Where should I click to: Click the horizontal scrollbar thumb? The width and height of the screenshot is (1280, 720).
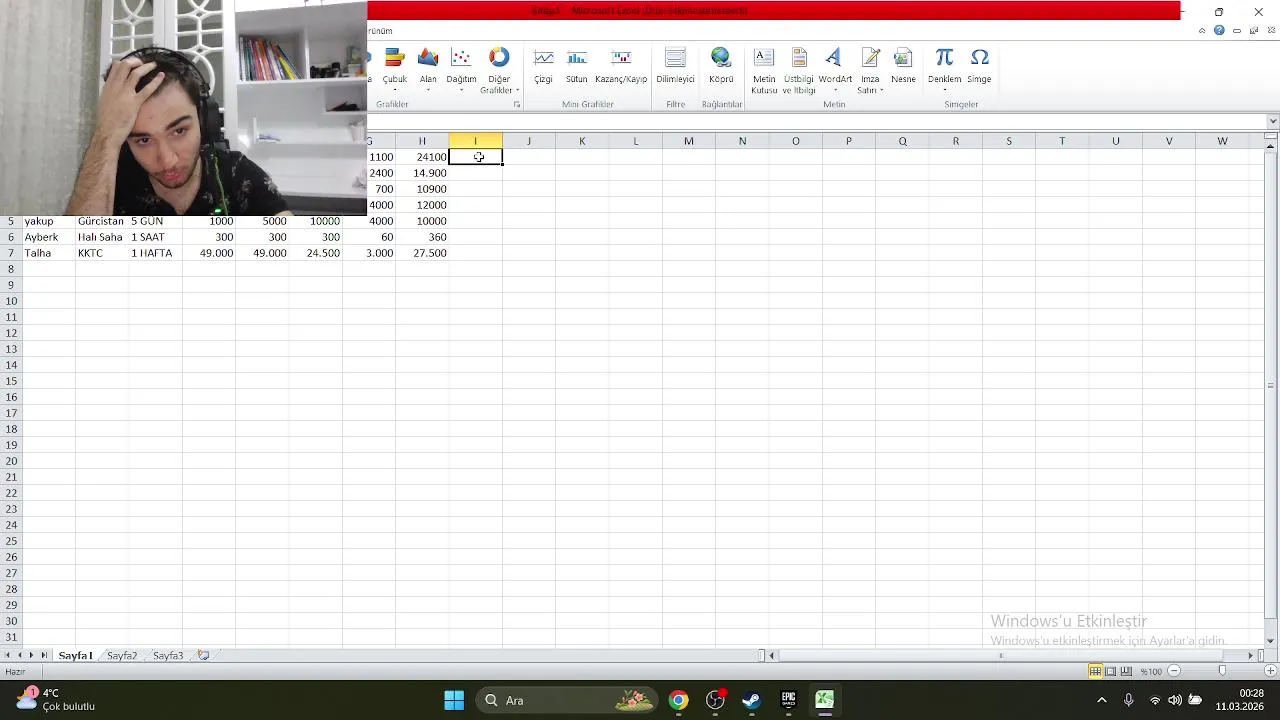pos(1000,656)
